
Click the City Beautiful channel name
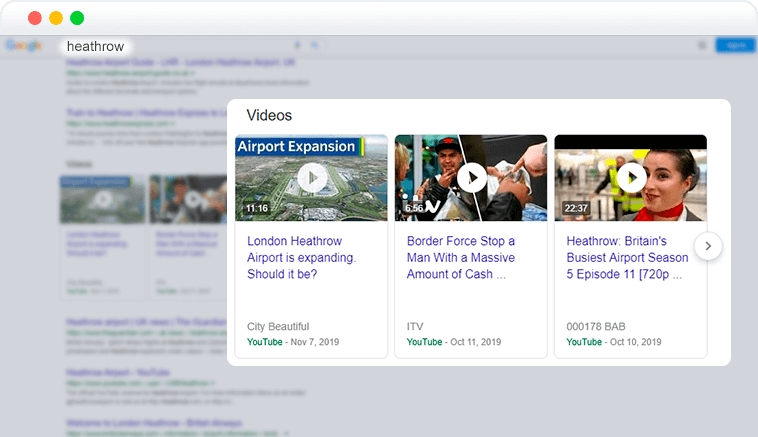pos(278,326)
